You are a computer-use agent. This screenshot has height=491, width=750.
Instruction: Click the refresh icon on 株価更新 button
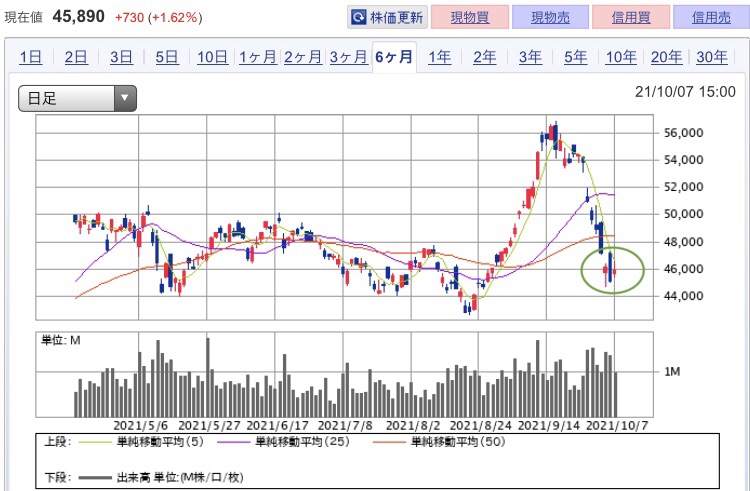point(358,18)
